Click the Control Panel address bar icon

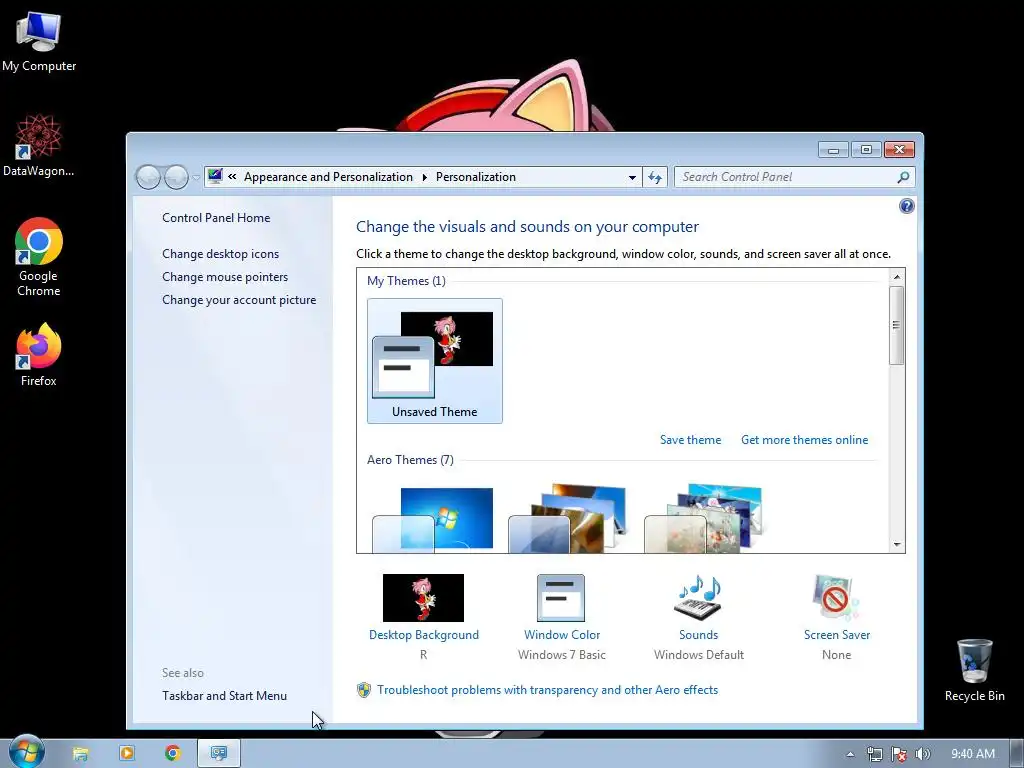point(215,176)
